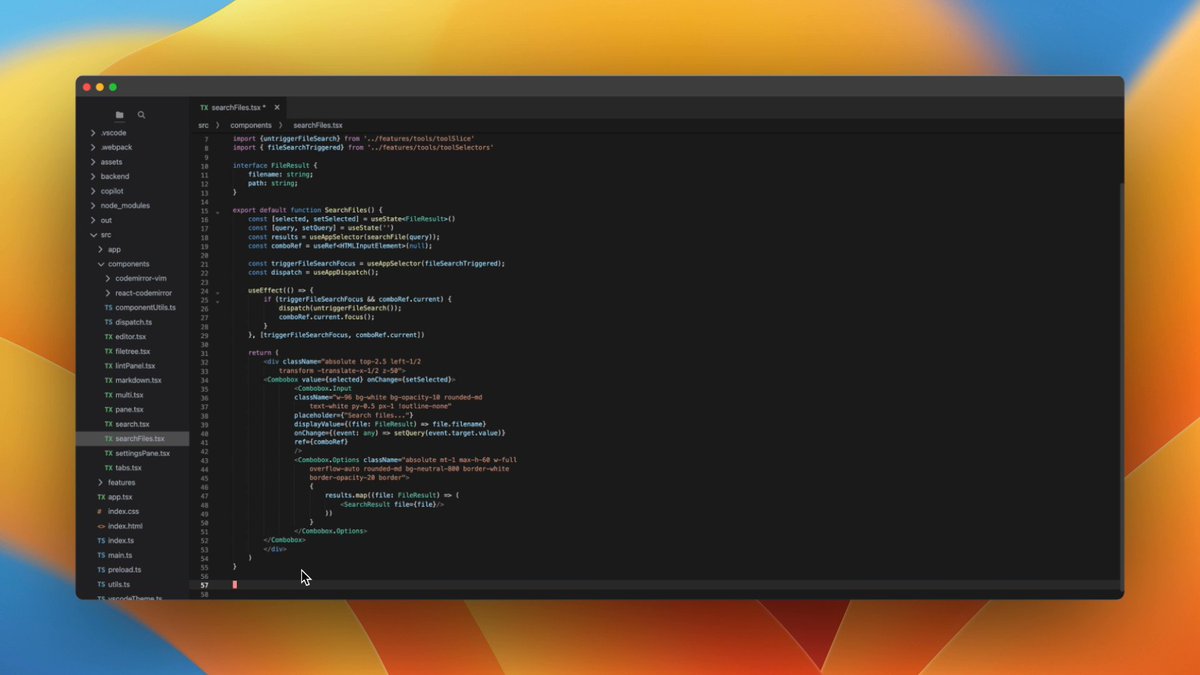This screenshot has height=675, width=1200.
Task: Click the TX icon beside multi.tsx
Action: pos(108,395)
